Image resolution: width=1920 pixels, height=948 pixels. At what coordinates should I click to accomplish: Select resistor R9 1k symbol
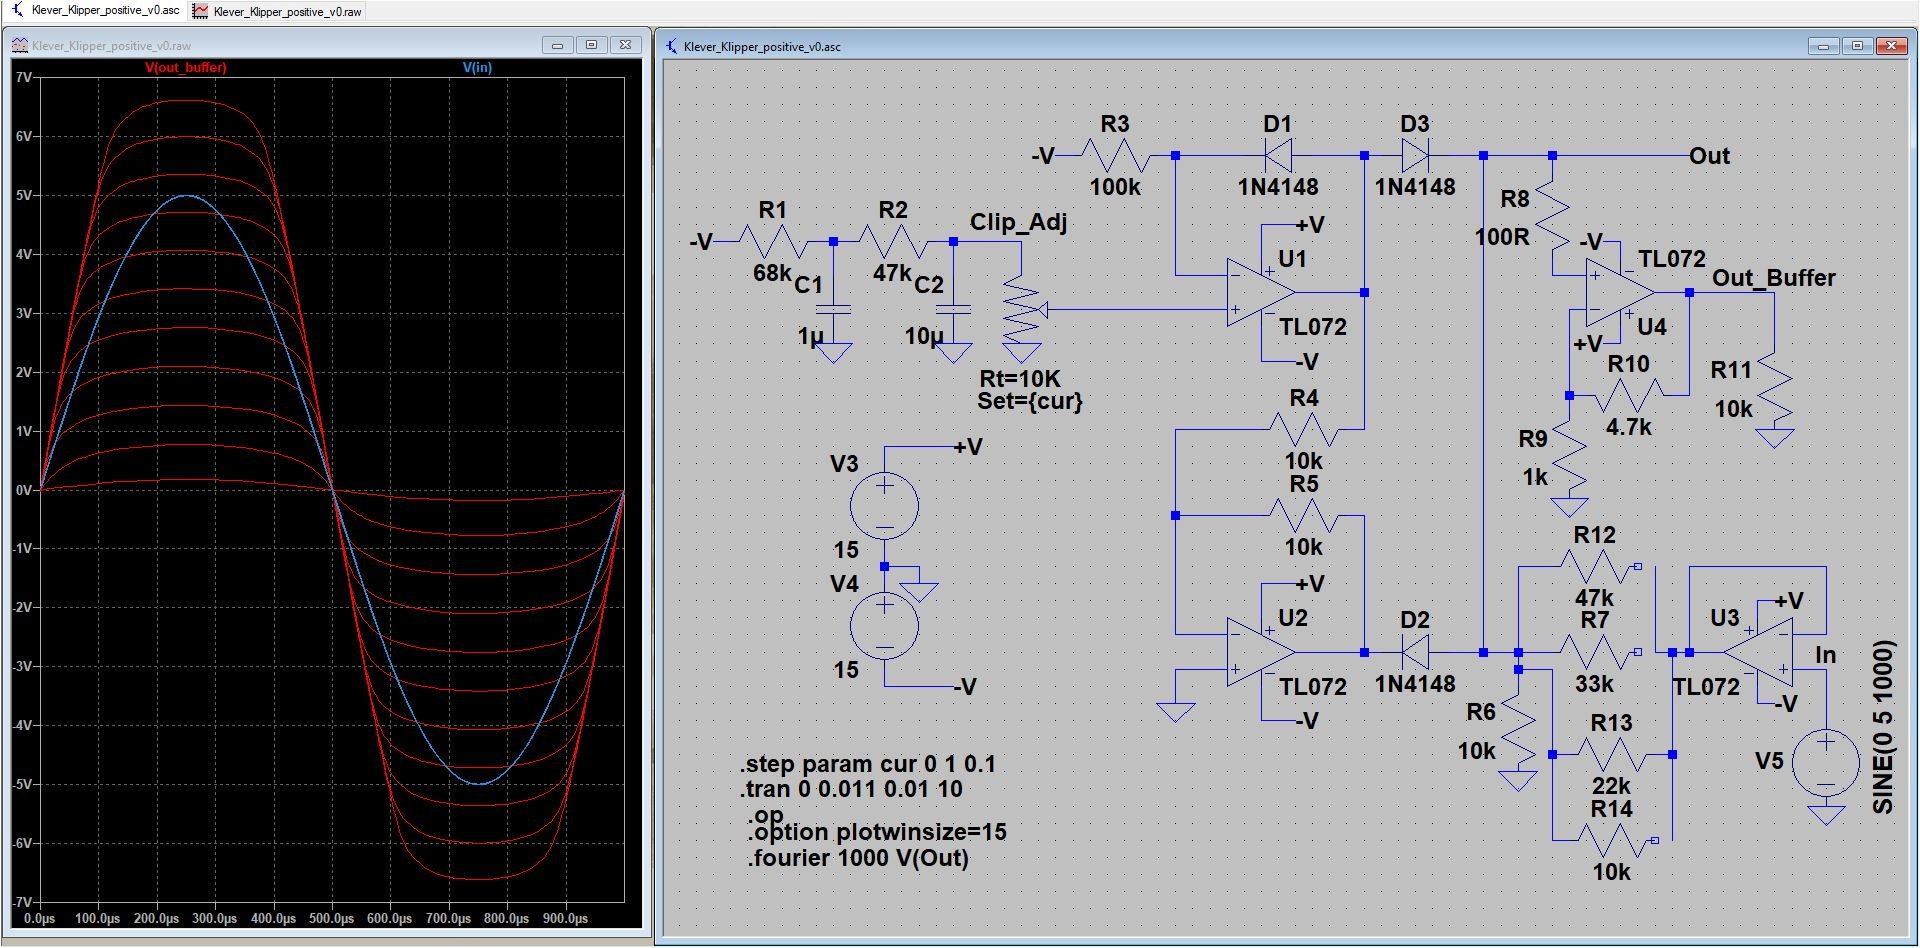click(1569, 455)
